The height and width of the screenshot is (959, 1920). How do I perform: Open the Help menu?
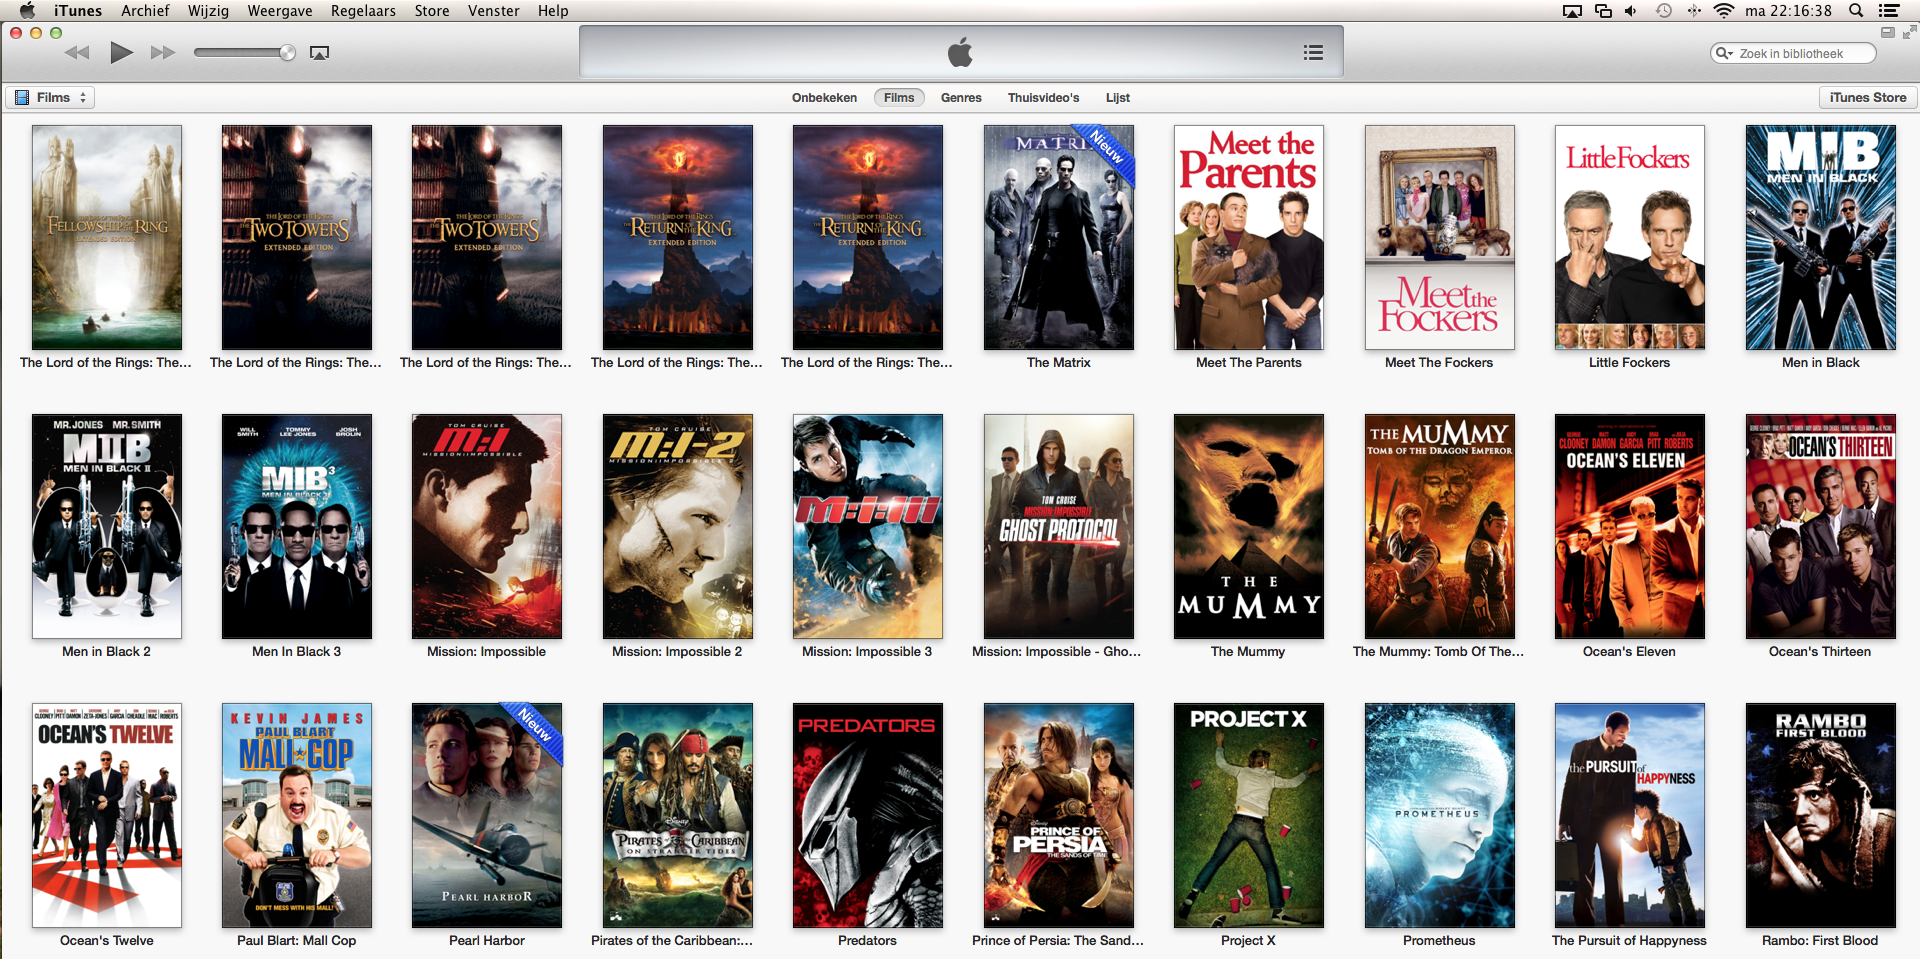553,11
